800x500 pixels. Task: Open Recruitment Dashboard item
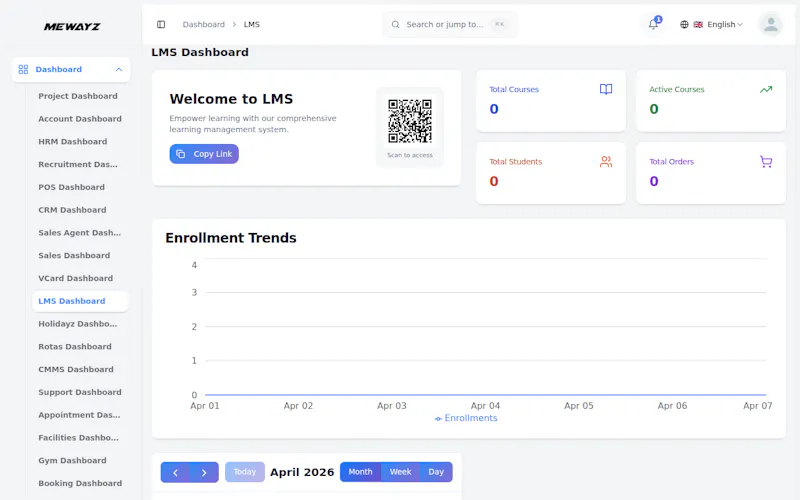click(78, 164)
